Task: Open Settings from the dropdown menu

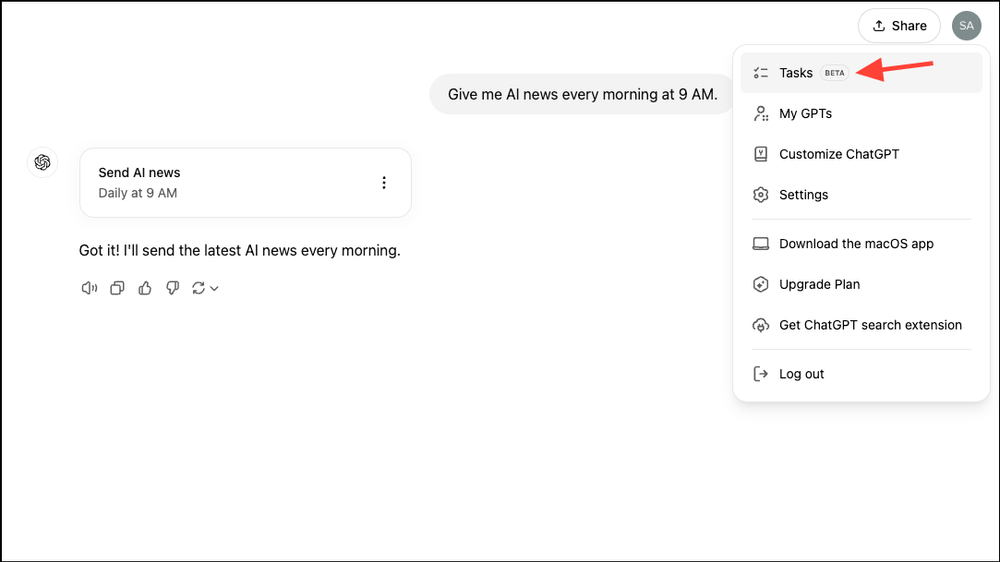Action: [x=803, y=195]
